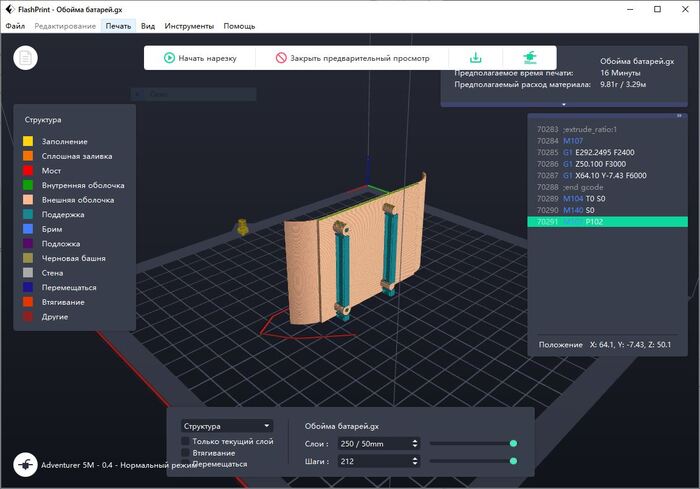Image resolution: width=700 pixels, height=489 pixels.
Task: Click the download G-code file icon
Action: pos(476,58)
